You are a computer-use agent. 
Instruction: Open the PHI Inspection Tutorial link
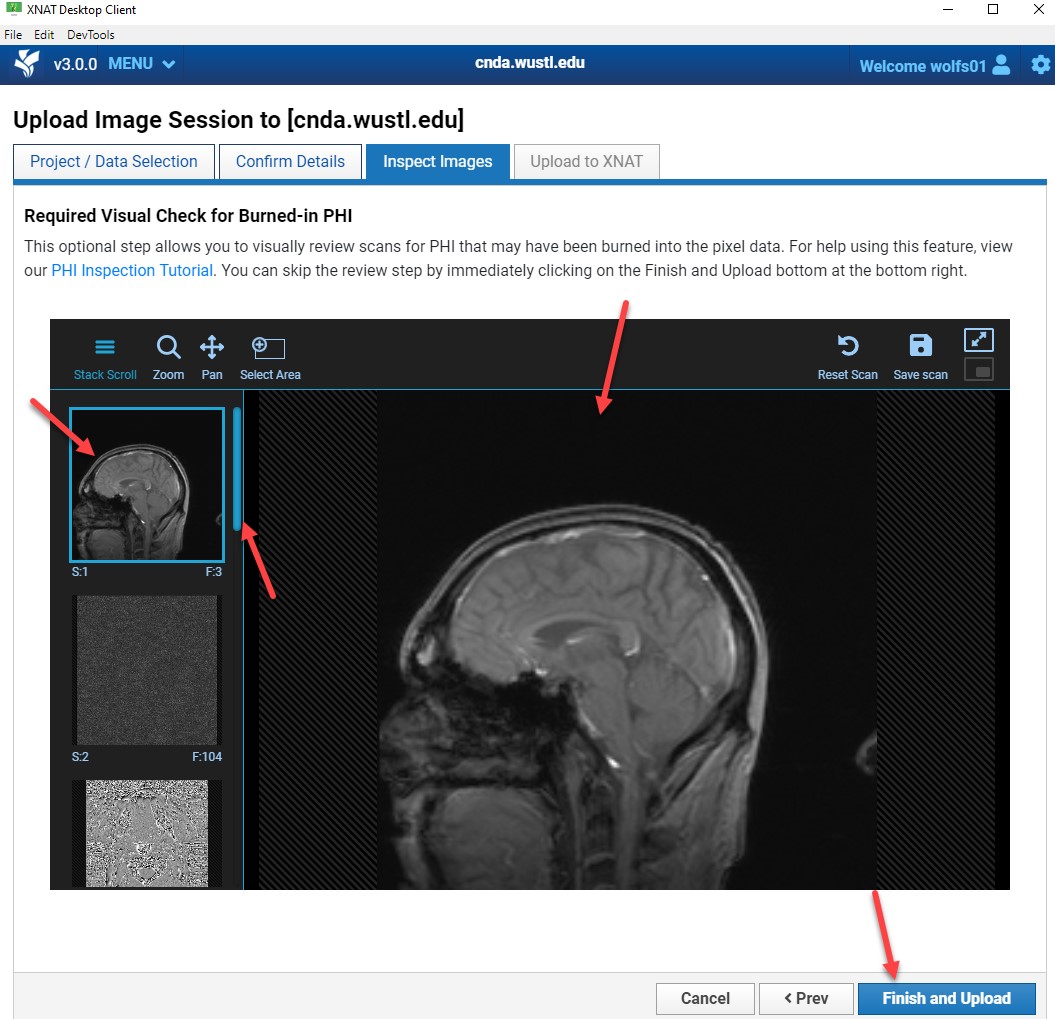point(131,270)
